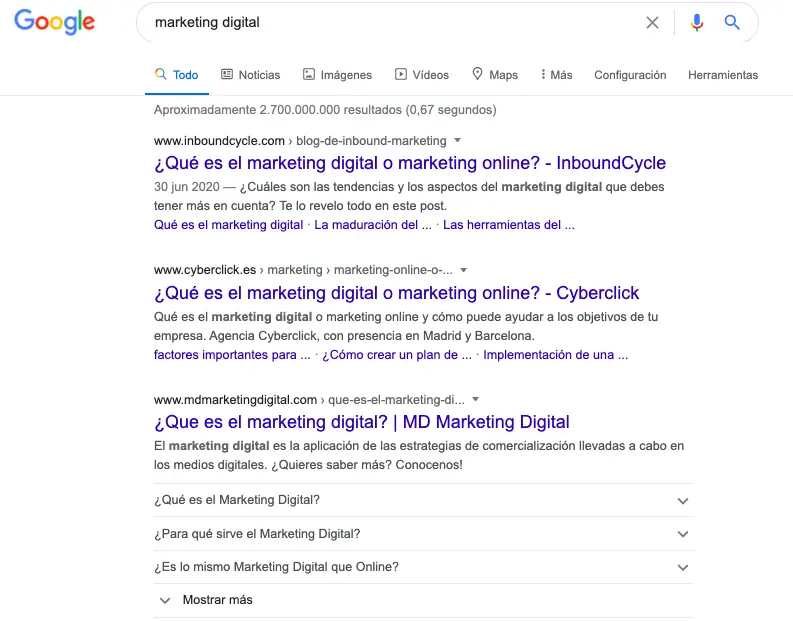Click inside the marketing digital search field
Screen dimensions: 793x621
coord(390,22)
